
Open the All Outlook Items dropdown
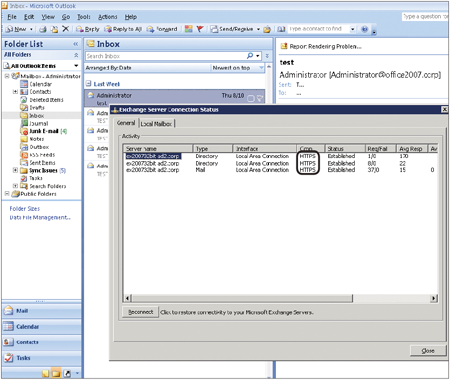point(76,66)
